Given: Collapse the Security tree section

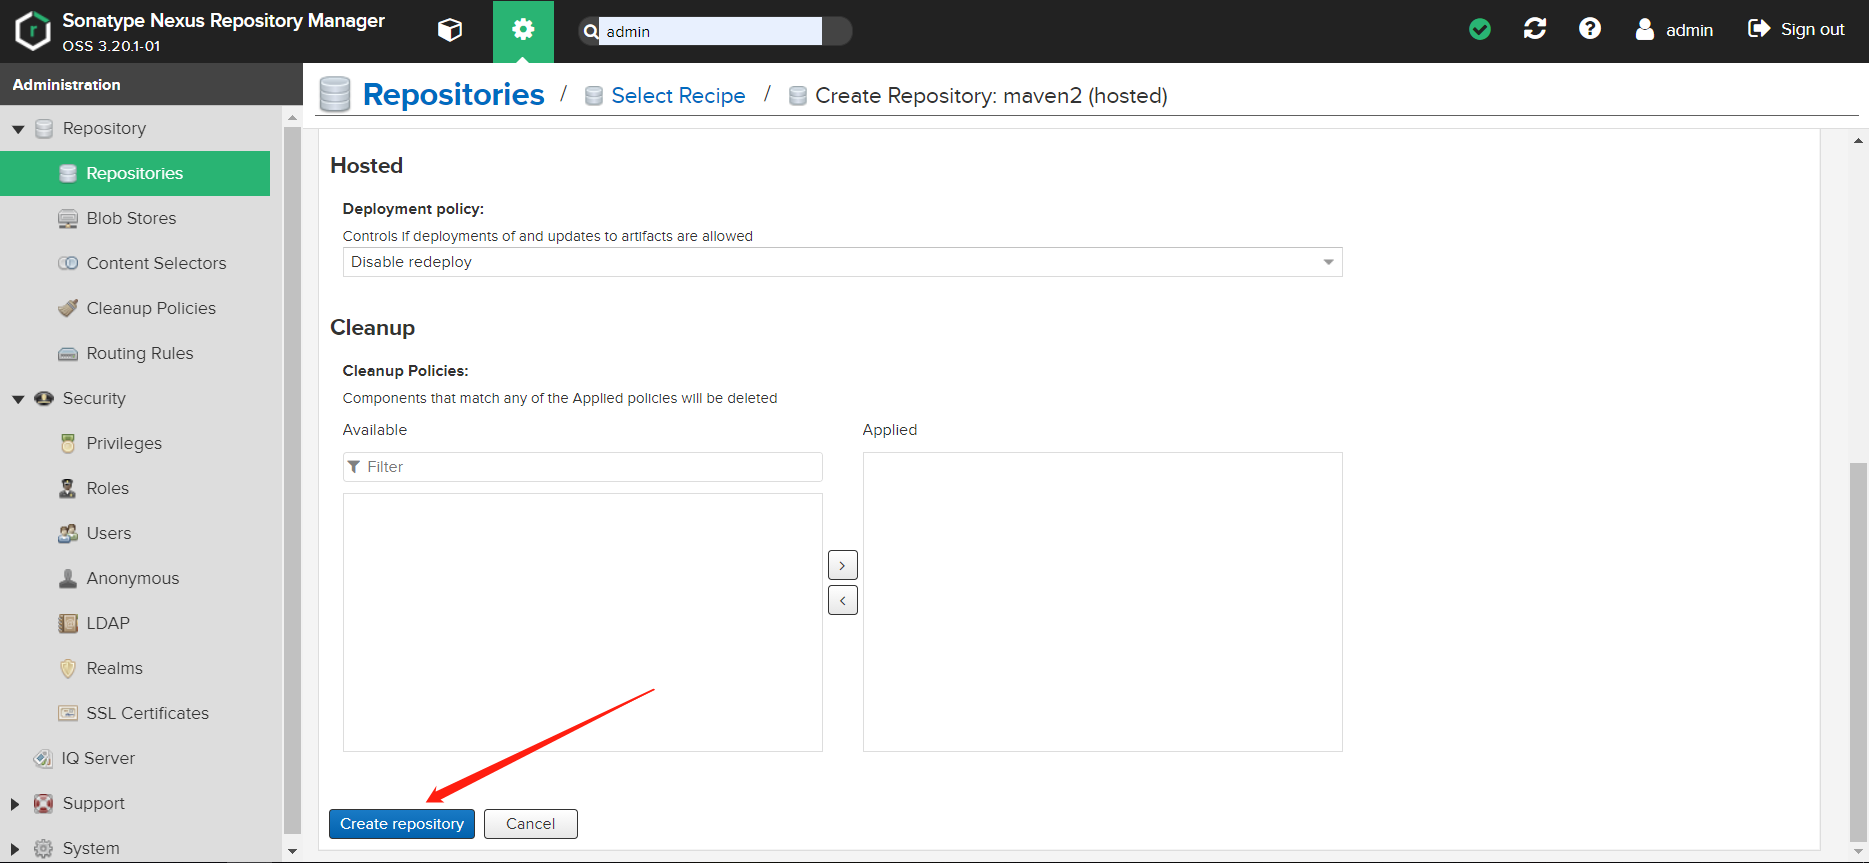Looking at the screenshot, I should coord(18,399).
